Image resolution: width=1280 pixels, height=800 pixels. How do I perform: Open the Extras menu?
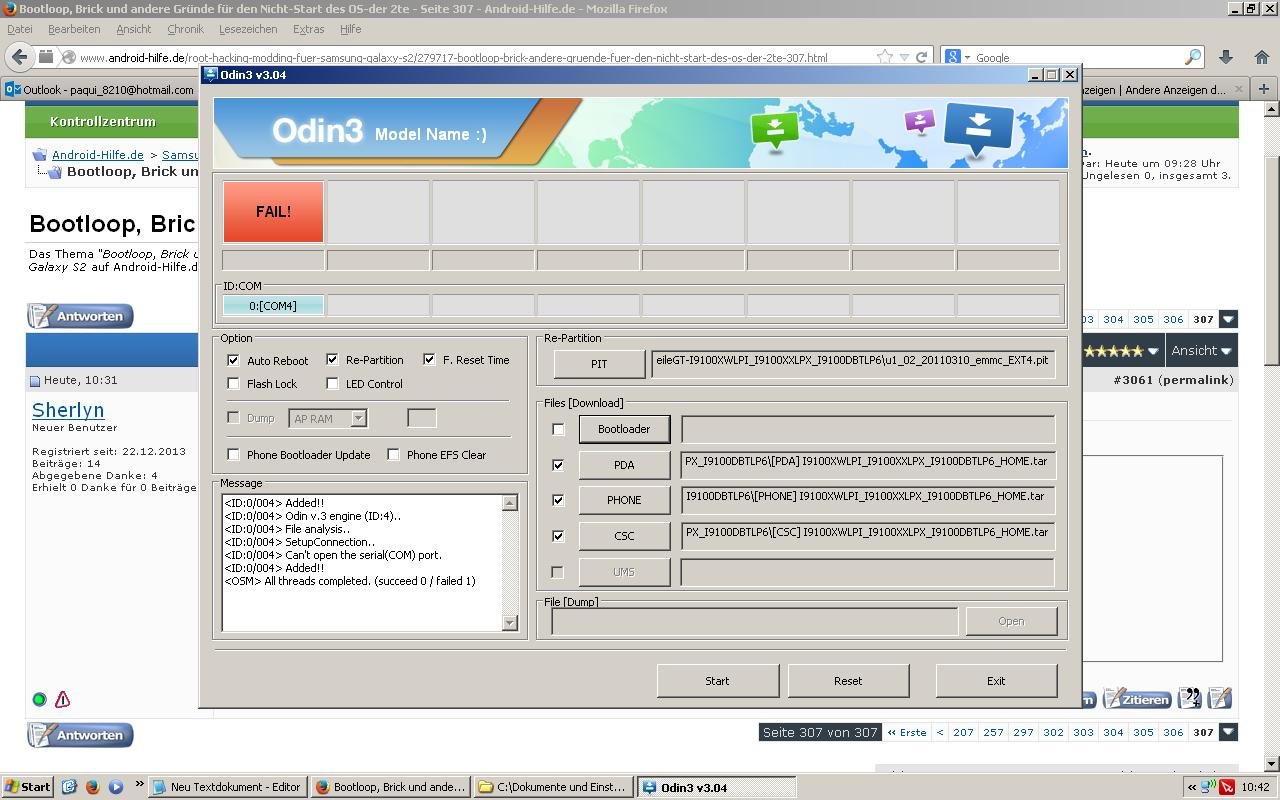pos(308,30)
